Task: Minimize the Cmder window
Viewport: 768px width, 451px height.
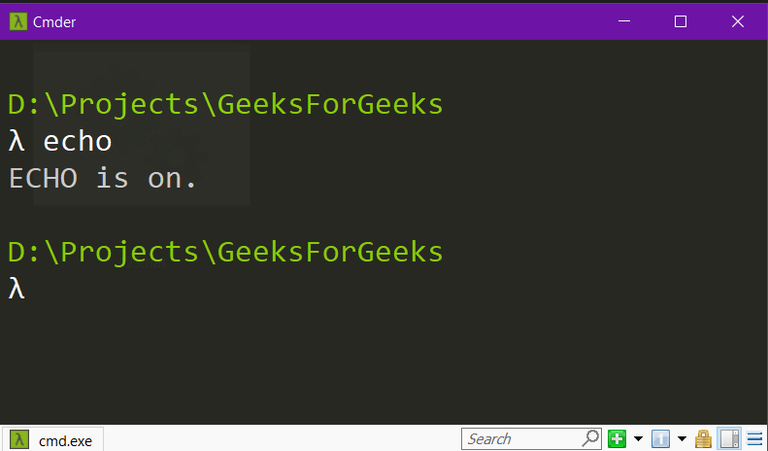Action: point(625,21)
